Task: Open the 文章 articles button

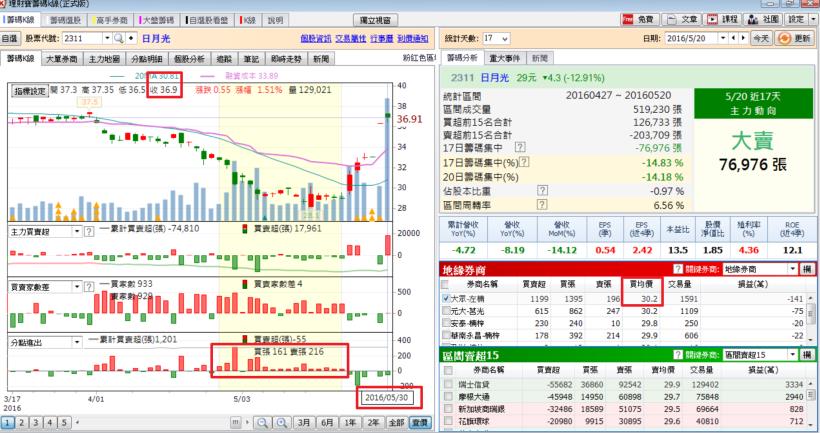Action: click(682, 19)
